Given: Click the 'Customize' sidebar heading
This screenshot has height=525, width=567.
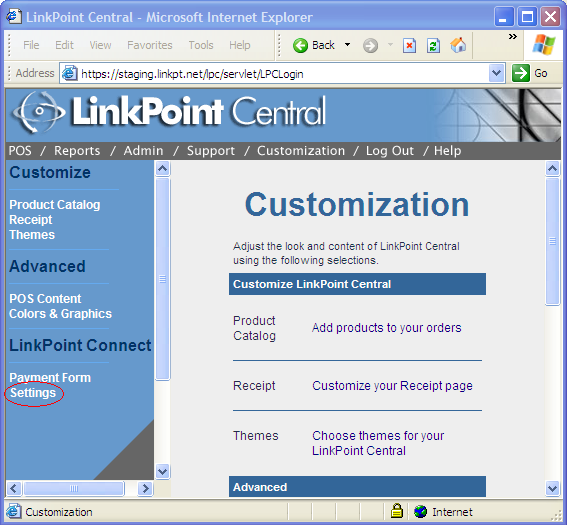Looking at the screenshot, I should coord(50,172).
